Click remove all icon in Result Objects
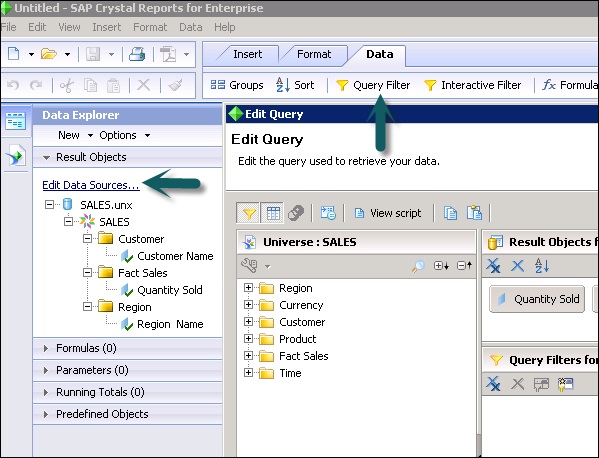 [x=494, y=266]
